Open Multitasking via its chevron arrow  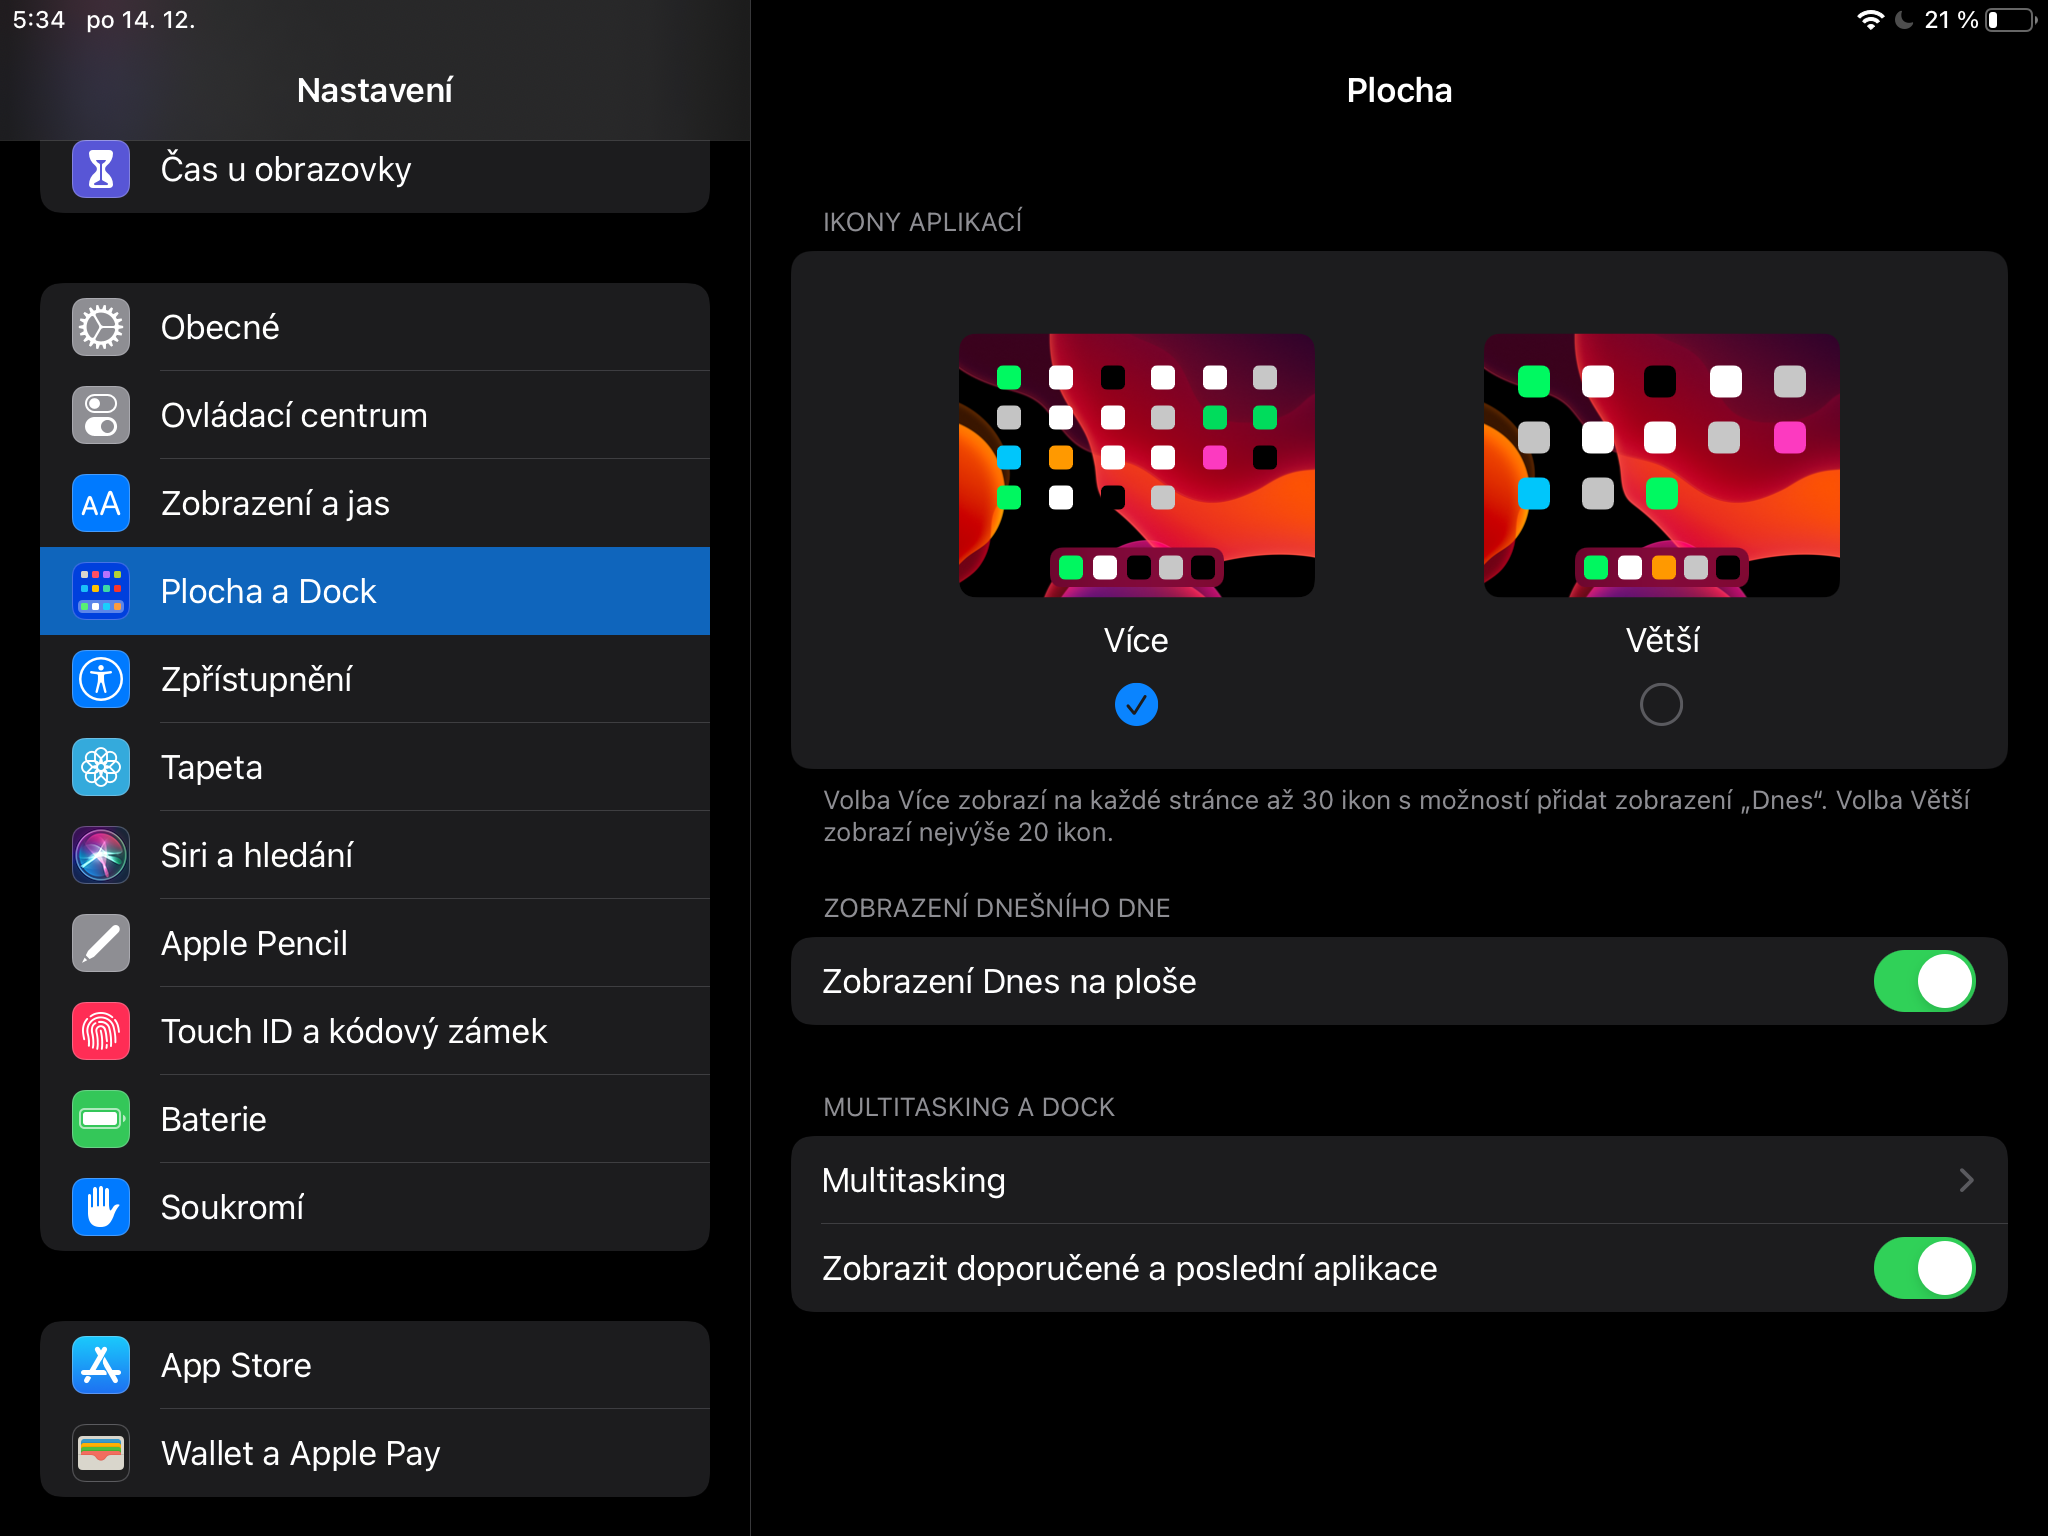(1966, 1180)
